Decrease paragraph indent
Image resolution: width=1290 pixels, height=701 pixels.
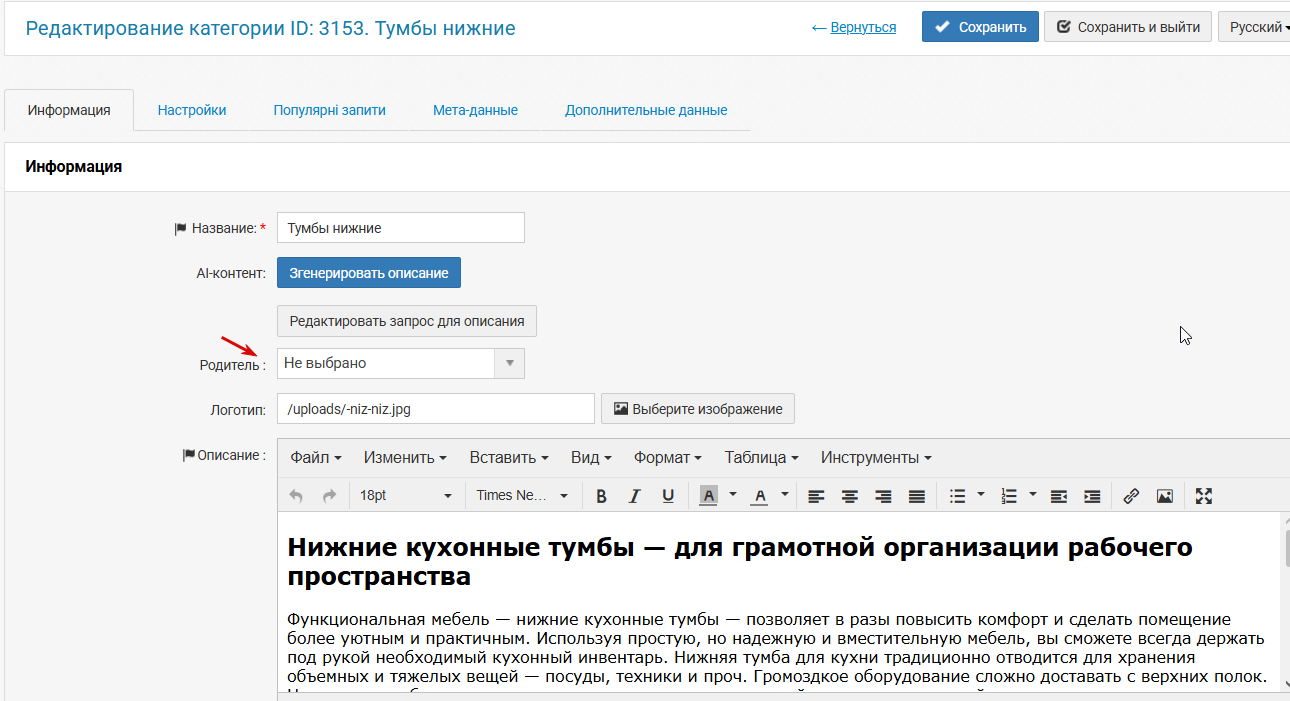point(1059,496)
